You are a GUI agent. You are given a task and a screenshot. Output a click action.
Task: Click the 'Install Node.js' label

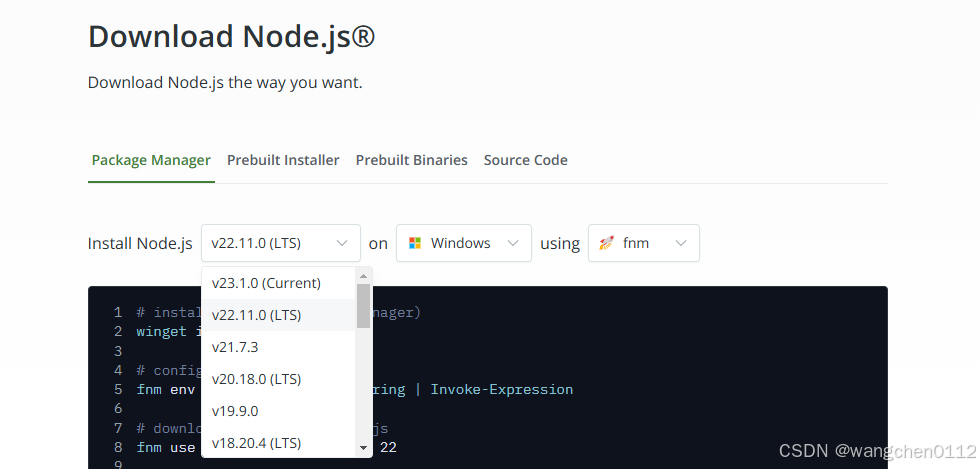140,243
